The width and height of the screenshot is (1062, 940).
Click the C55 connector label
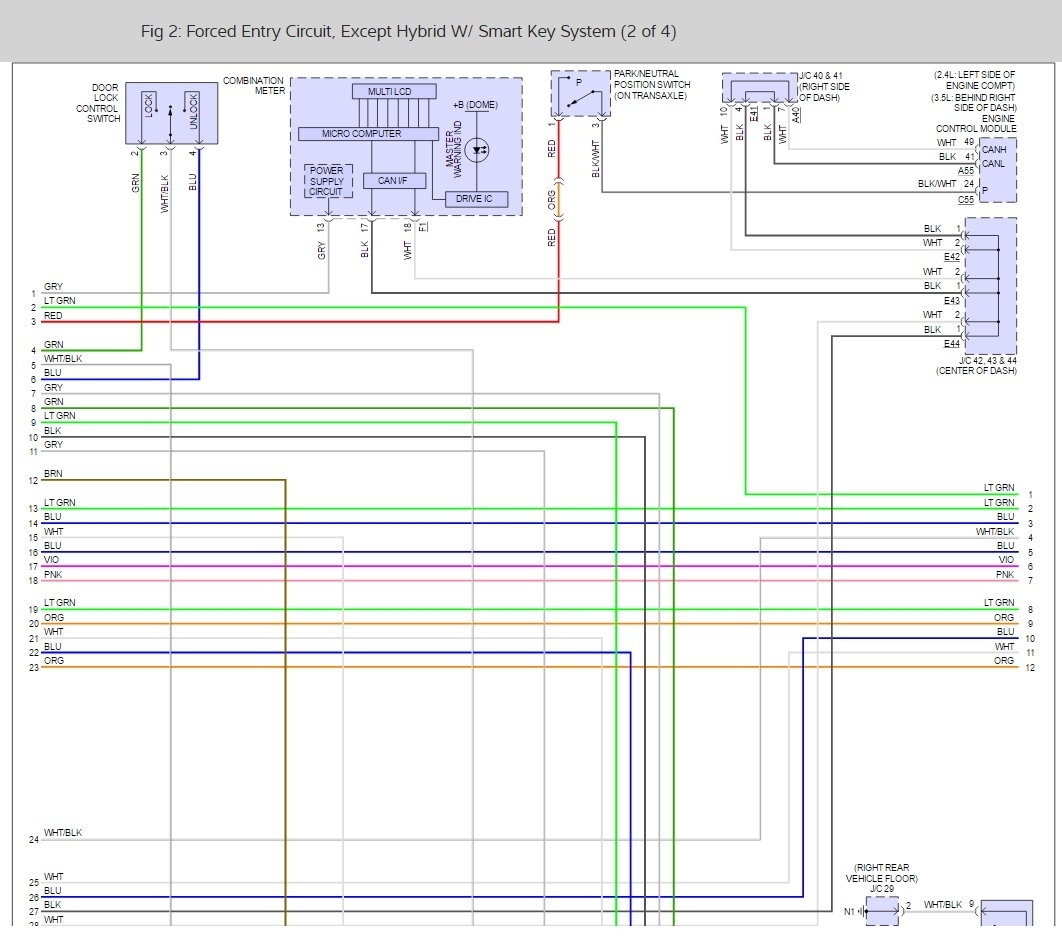[x=965, y=200]
